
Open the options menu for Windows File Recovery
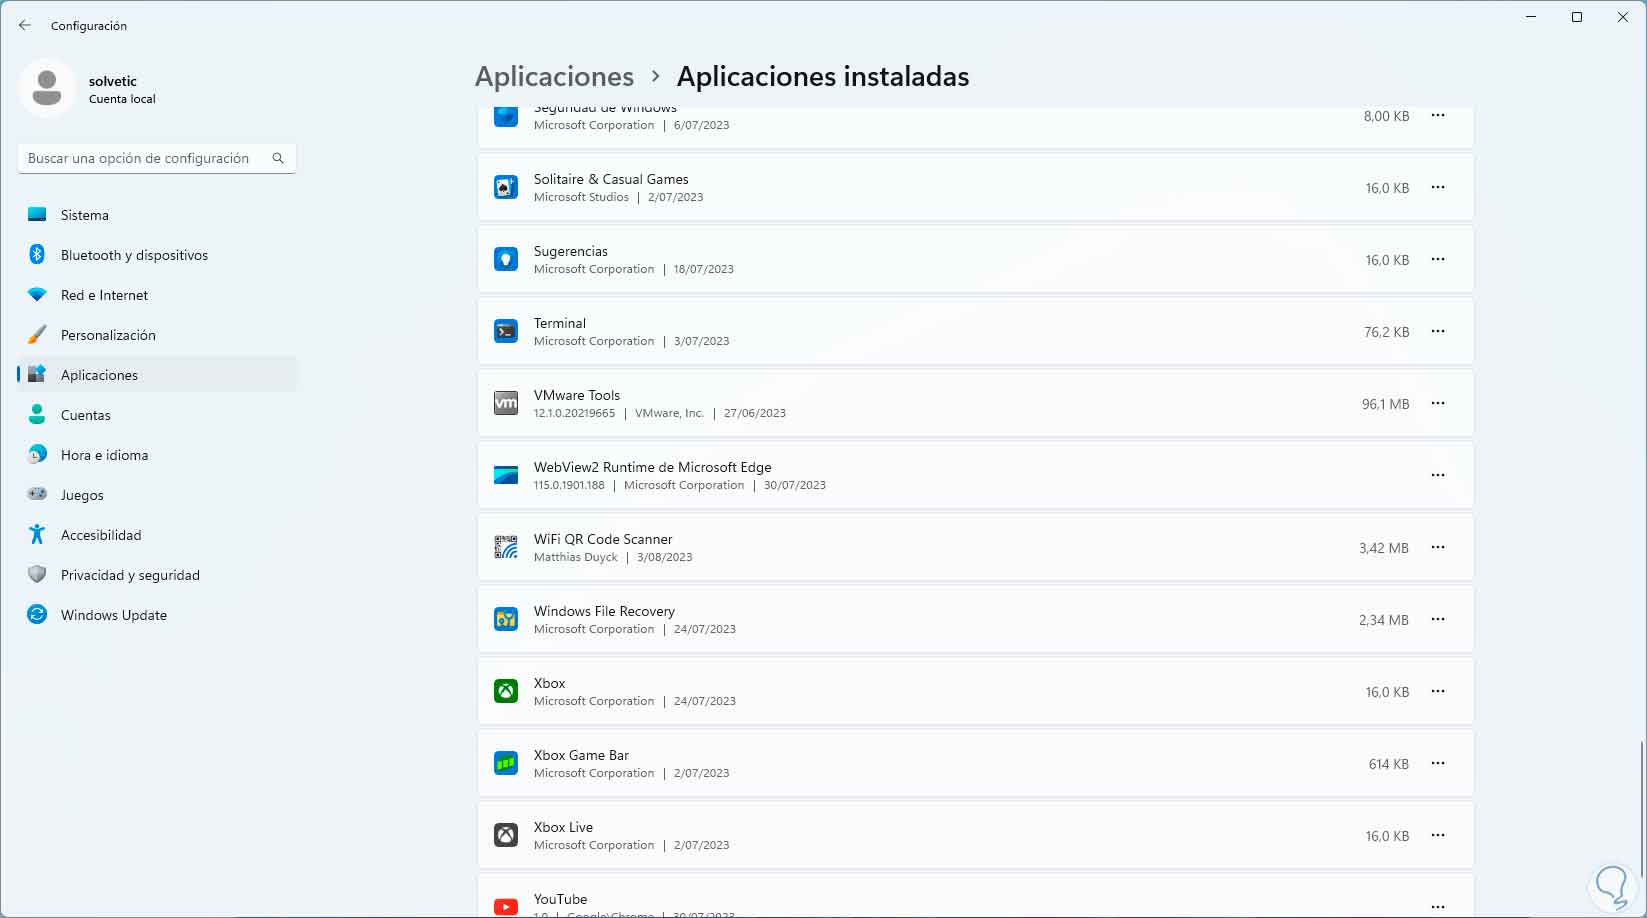click(x=1438, y=619)
